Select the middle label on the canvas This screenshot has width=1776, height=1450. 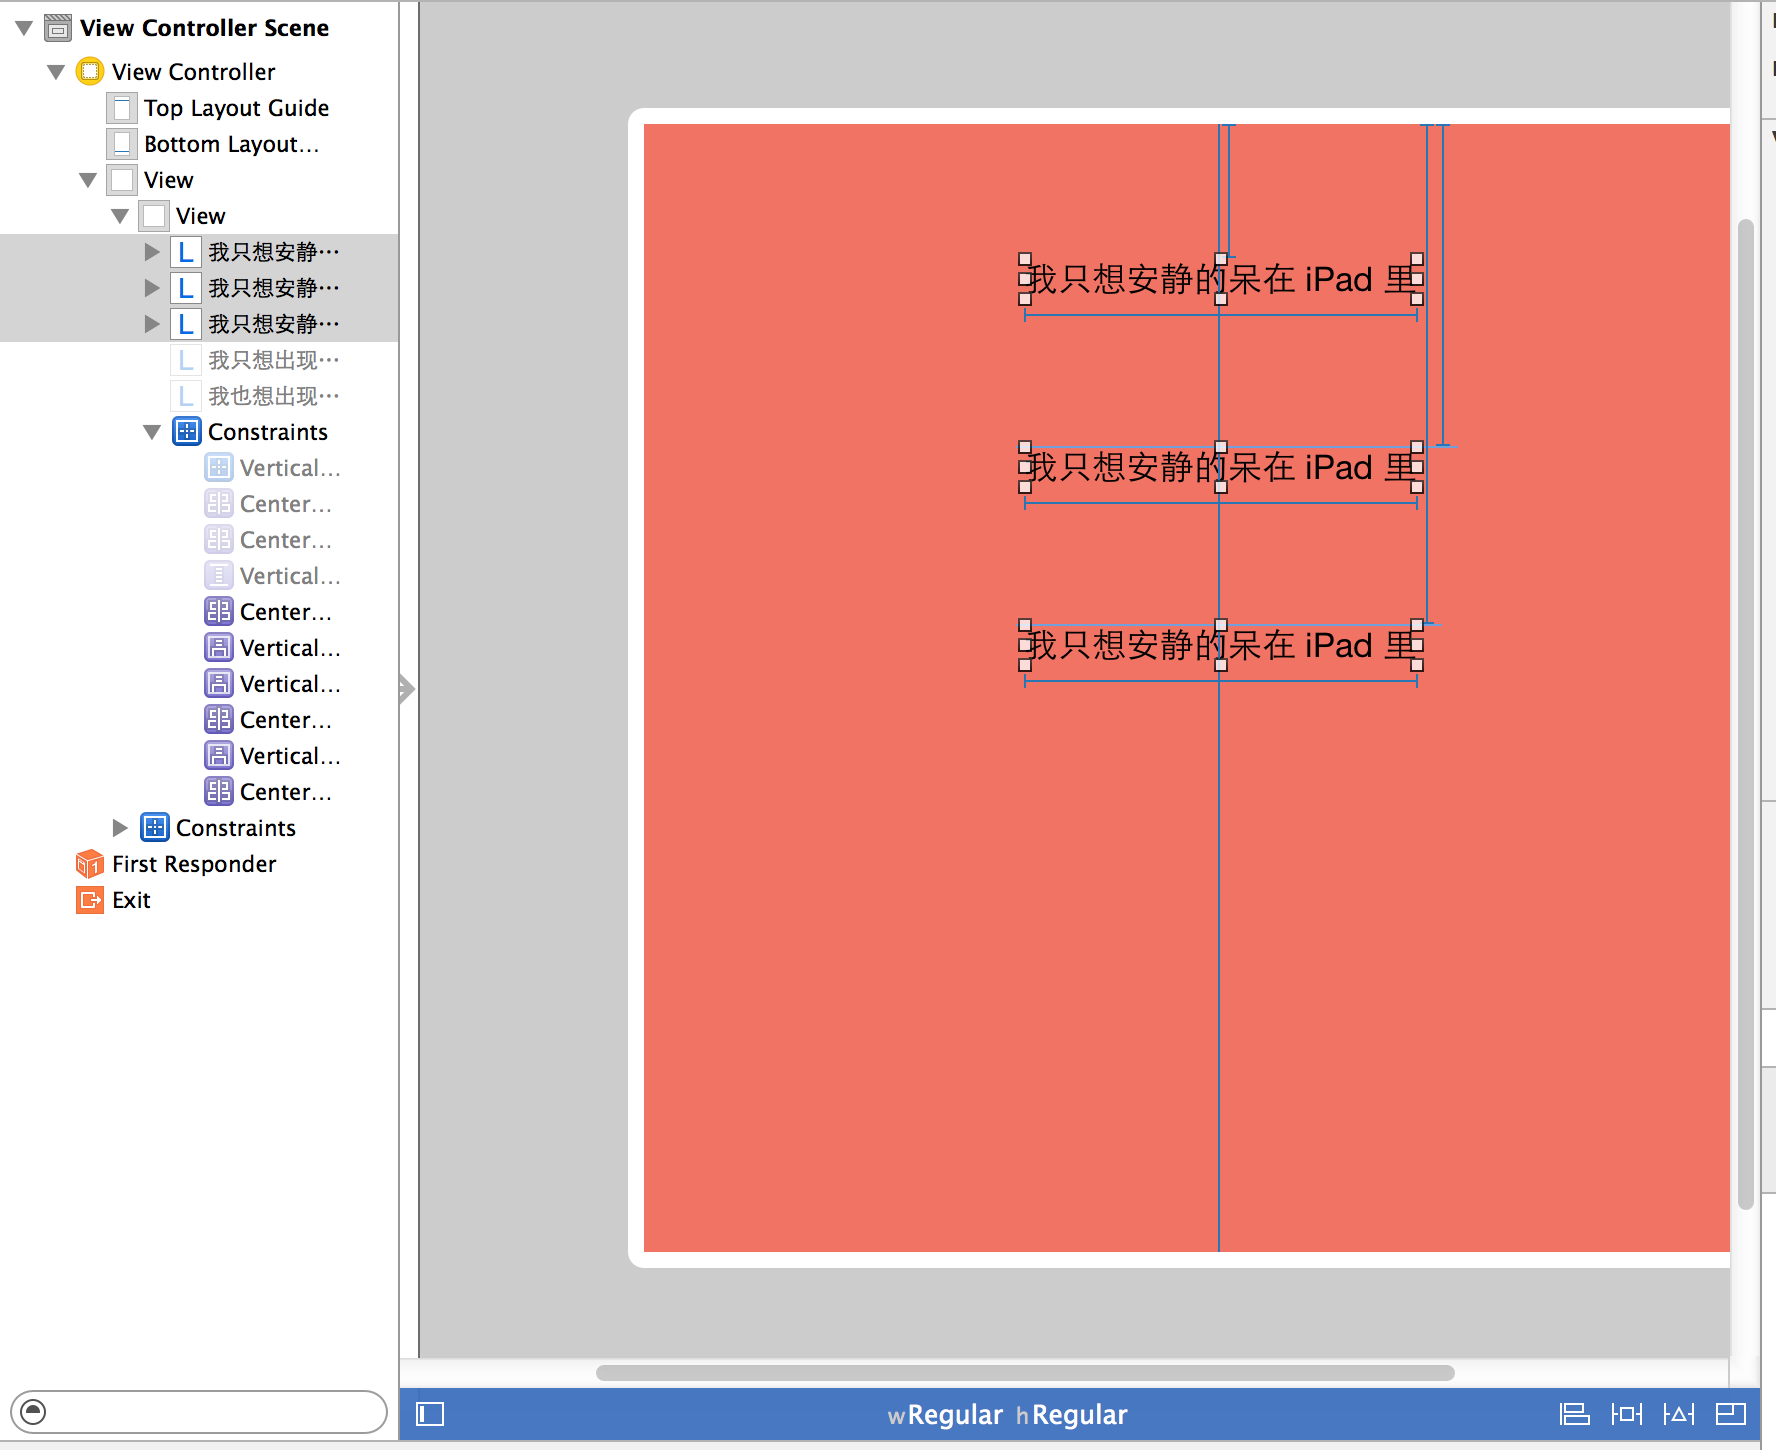tap(1220, 466)
